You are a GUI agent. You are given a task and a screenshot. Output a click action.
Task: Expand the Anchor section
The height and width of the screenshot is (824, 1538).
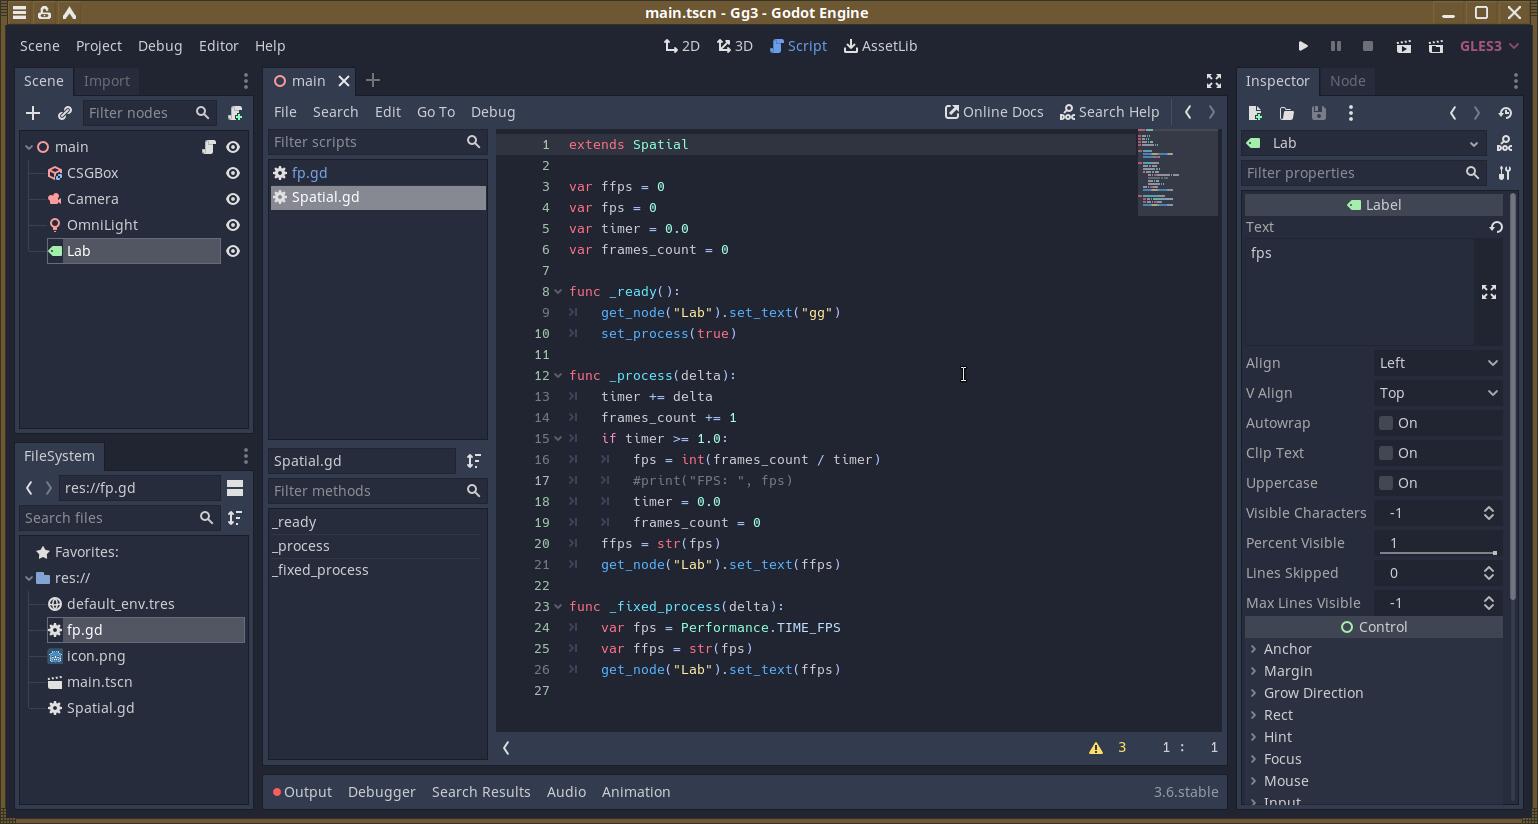[x=1287, y=649]
